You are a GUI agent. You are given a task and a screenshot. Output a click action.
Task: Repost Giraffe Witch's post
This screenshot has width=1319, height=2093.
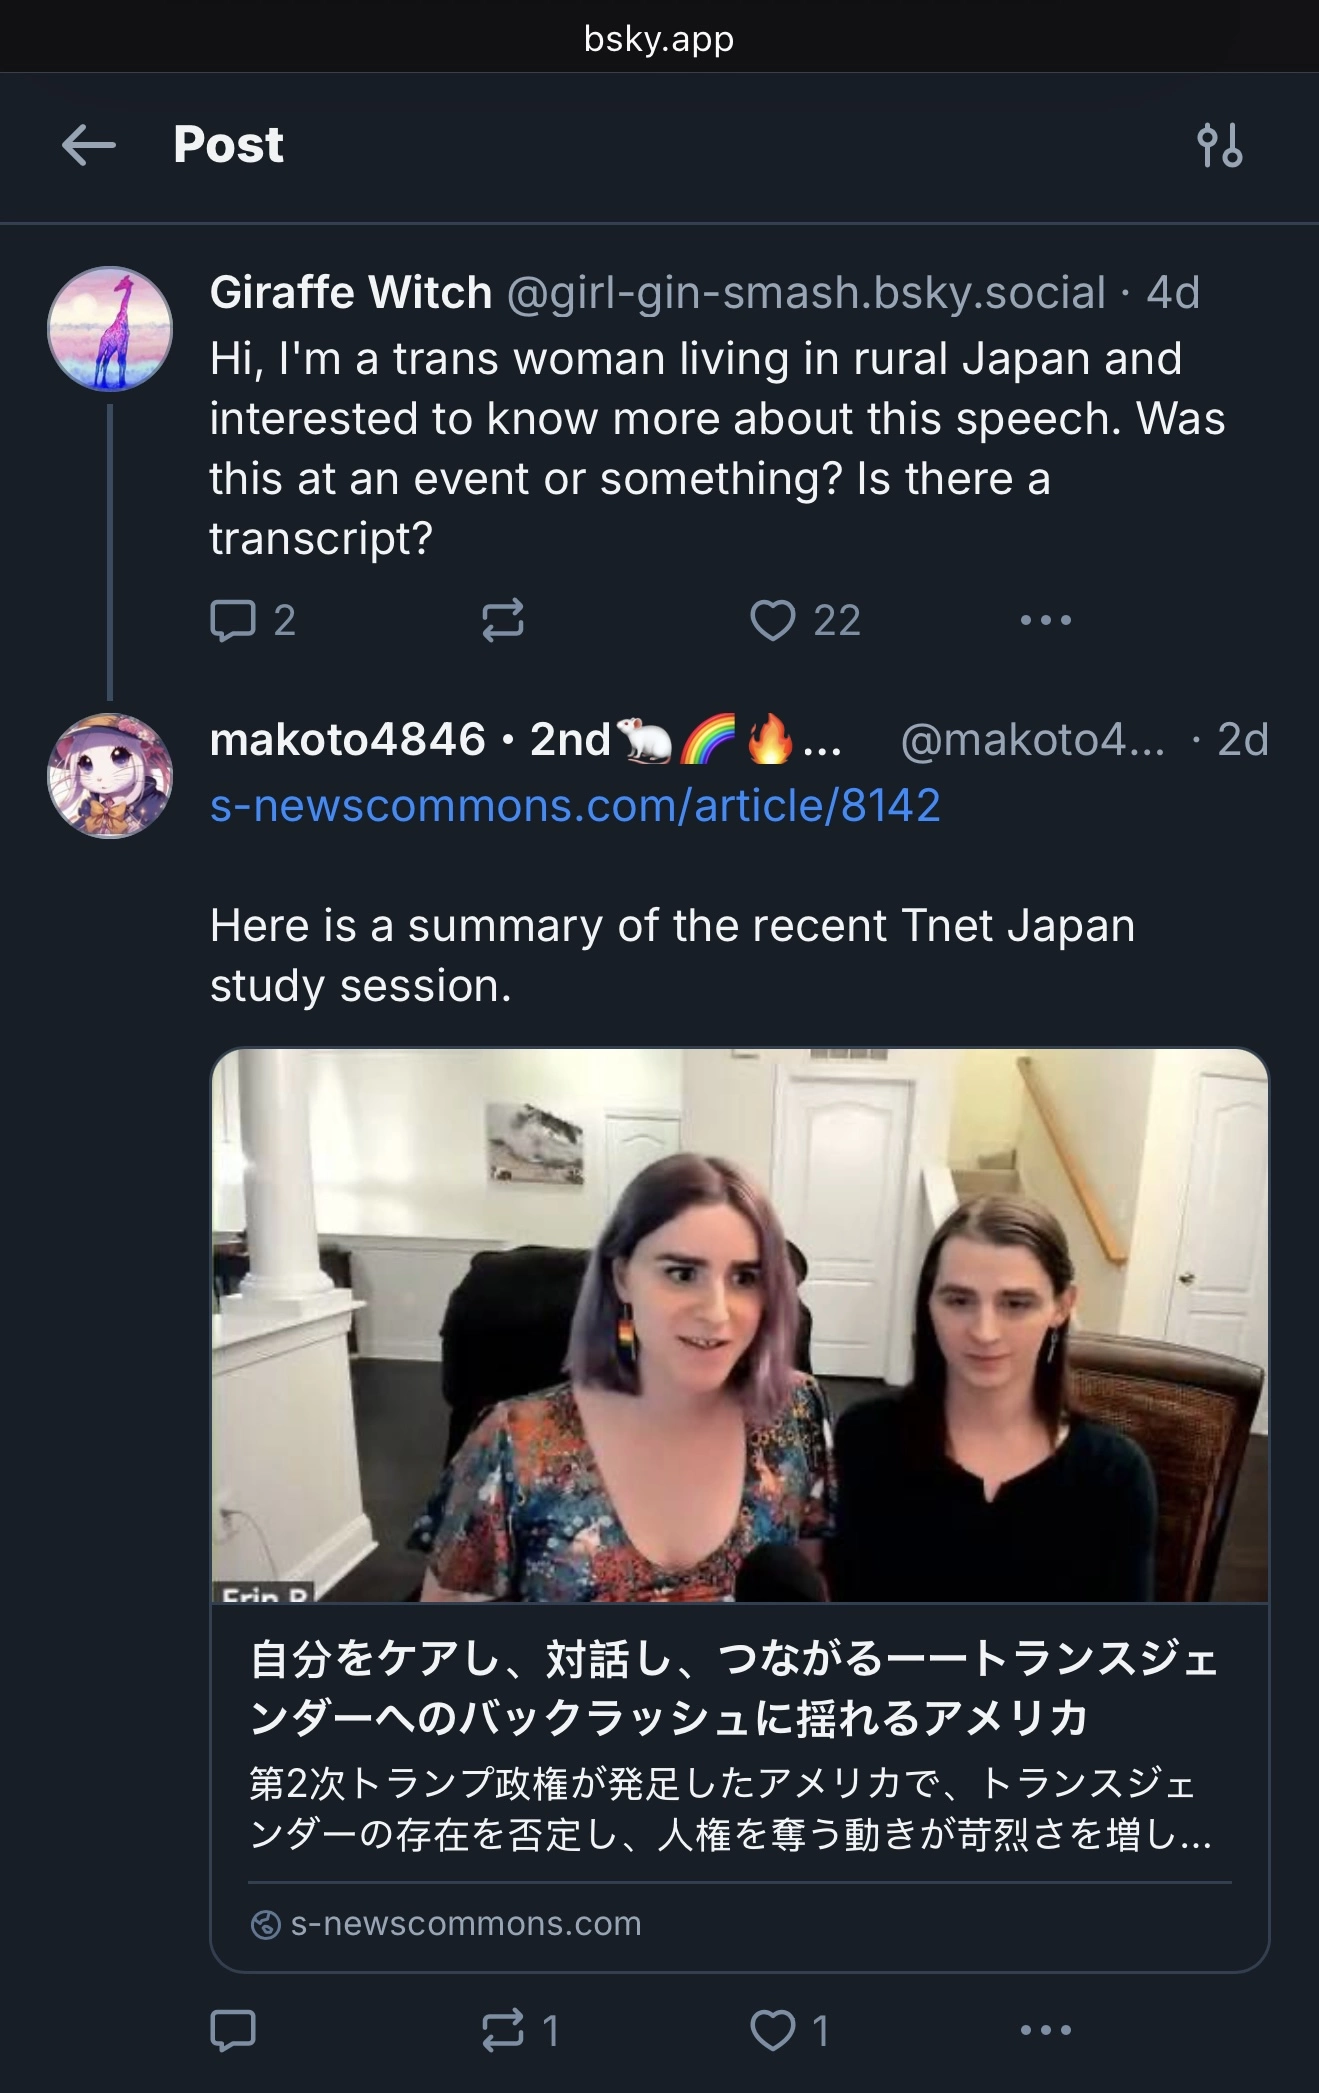502,620
